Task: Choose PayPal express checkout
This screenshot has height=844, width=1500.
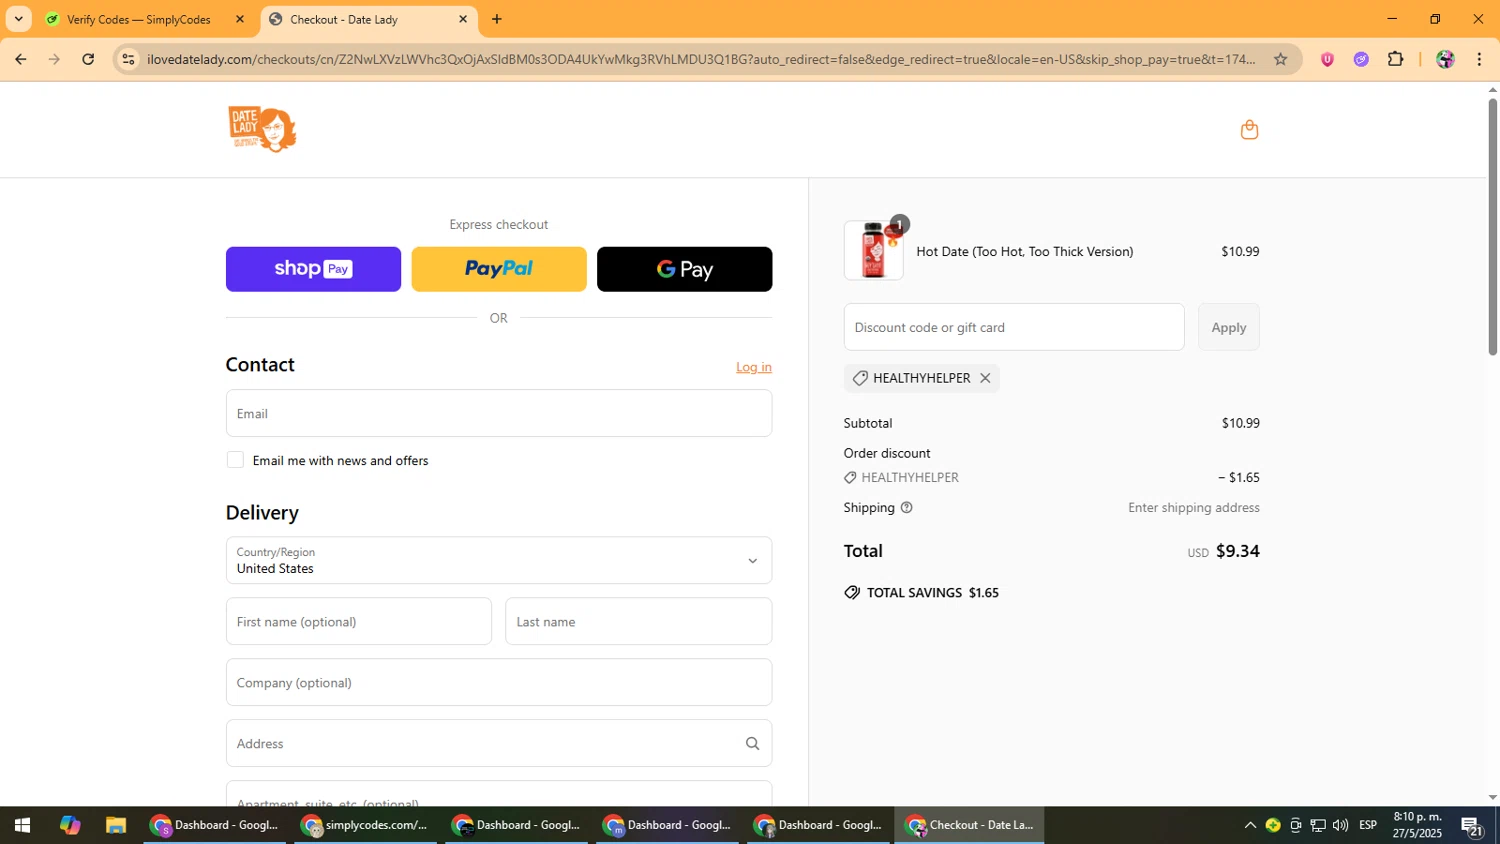Action: pyautogui.click(x=499, y=269)
